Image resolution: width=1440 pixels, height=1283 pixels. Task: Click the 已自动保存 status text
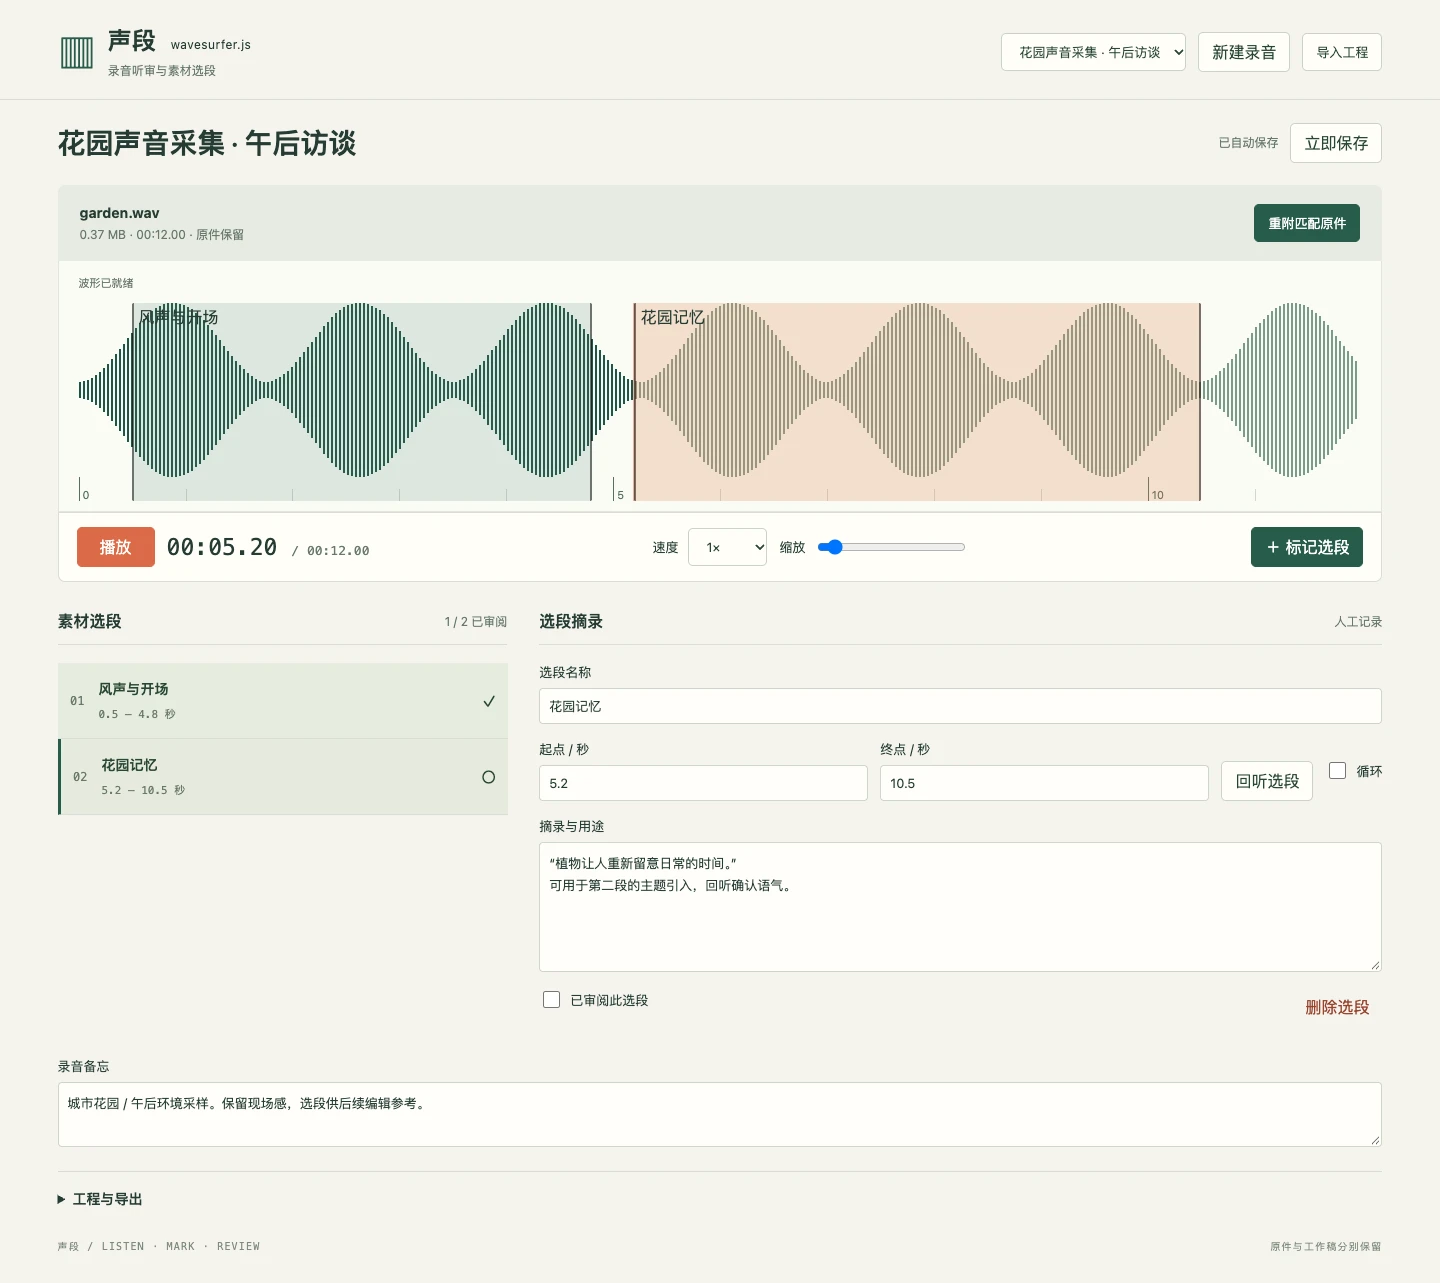pyautogui.click(x=1248, y=143)
